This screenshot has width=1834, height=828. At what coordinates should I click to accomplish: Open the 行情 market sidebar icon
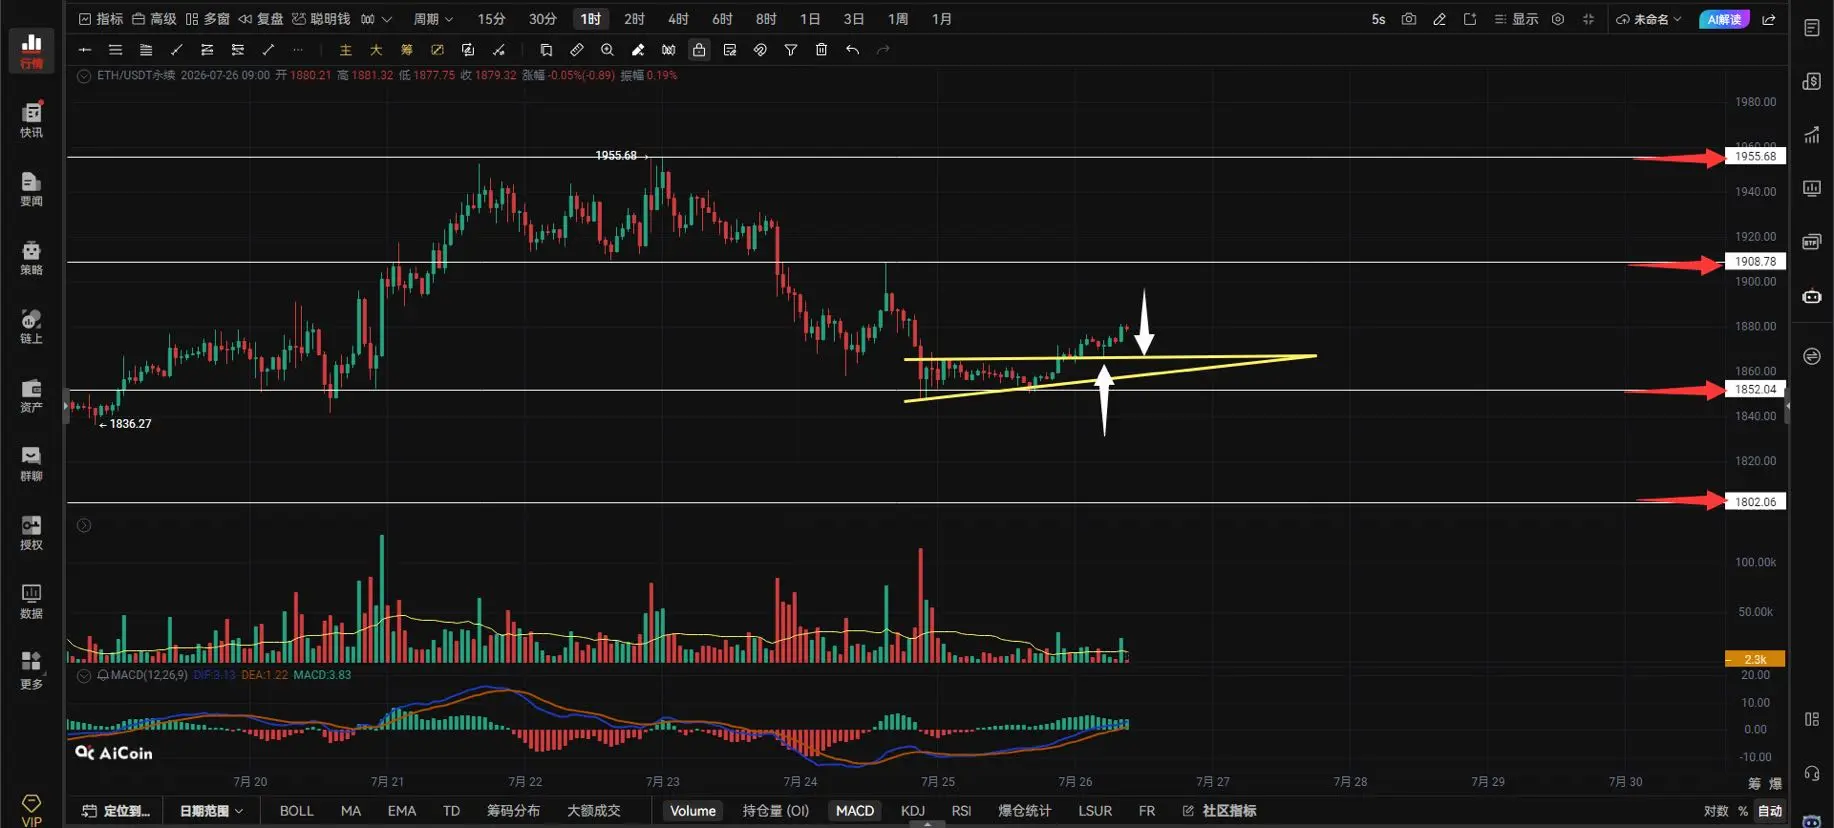pyautogui.click(x=31, y=50)
